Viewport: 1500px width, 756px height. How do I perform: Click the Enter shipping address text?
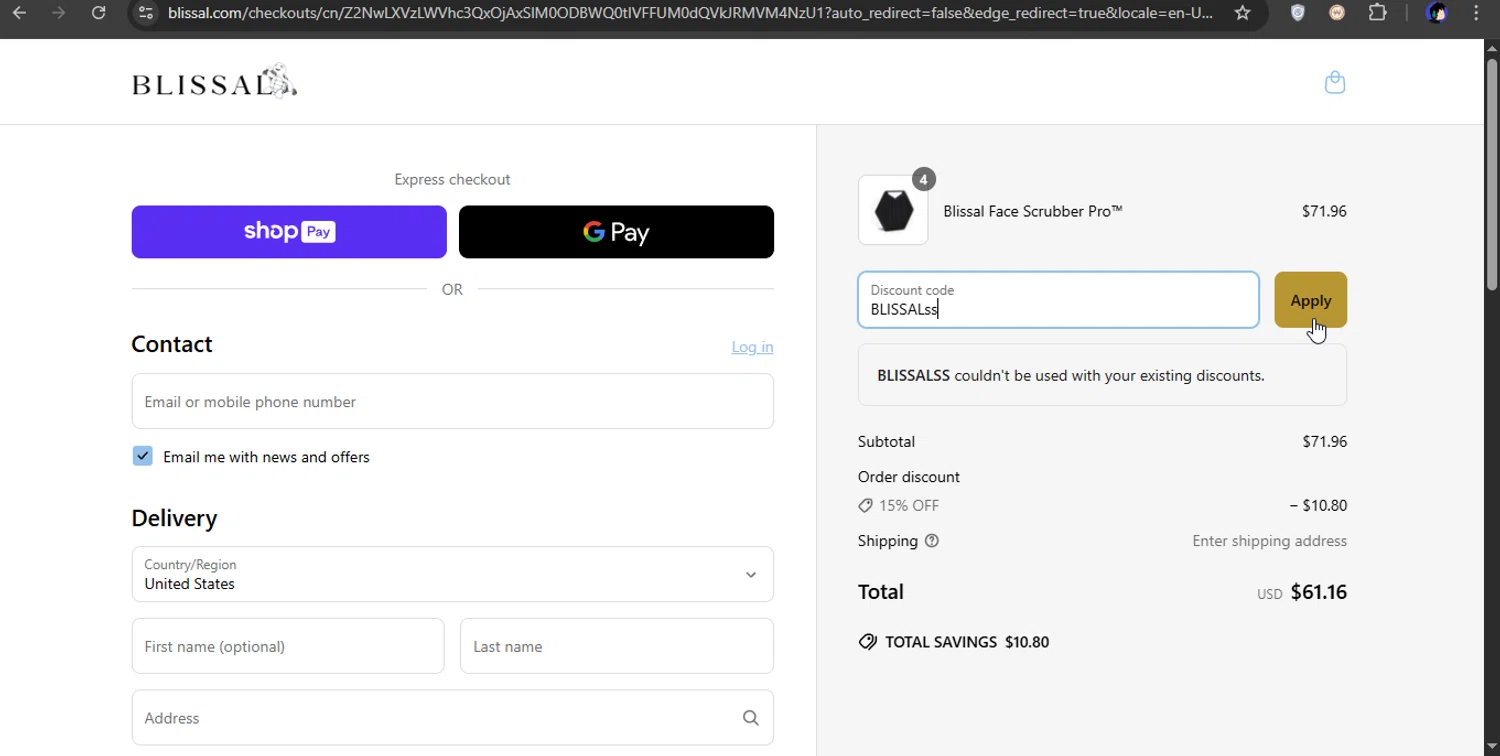[1269, 541]
